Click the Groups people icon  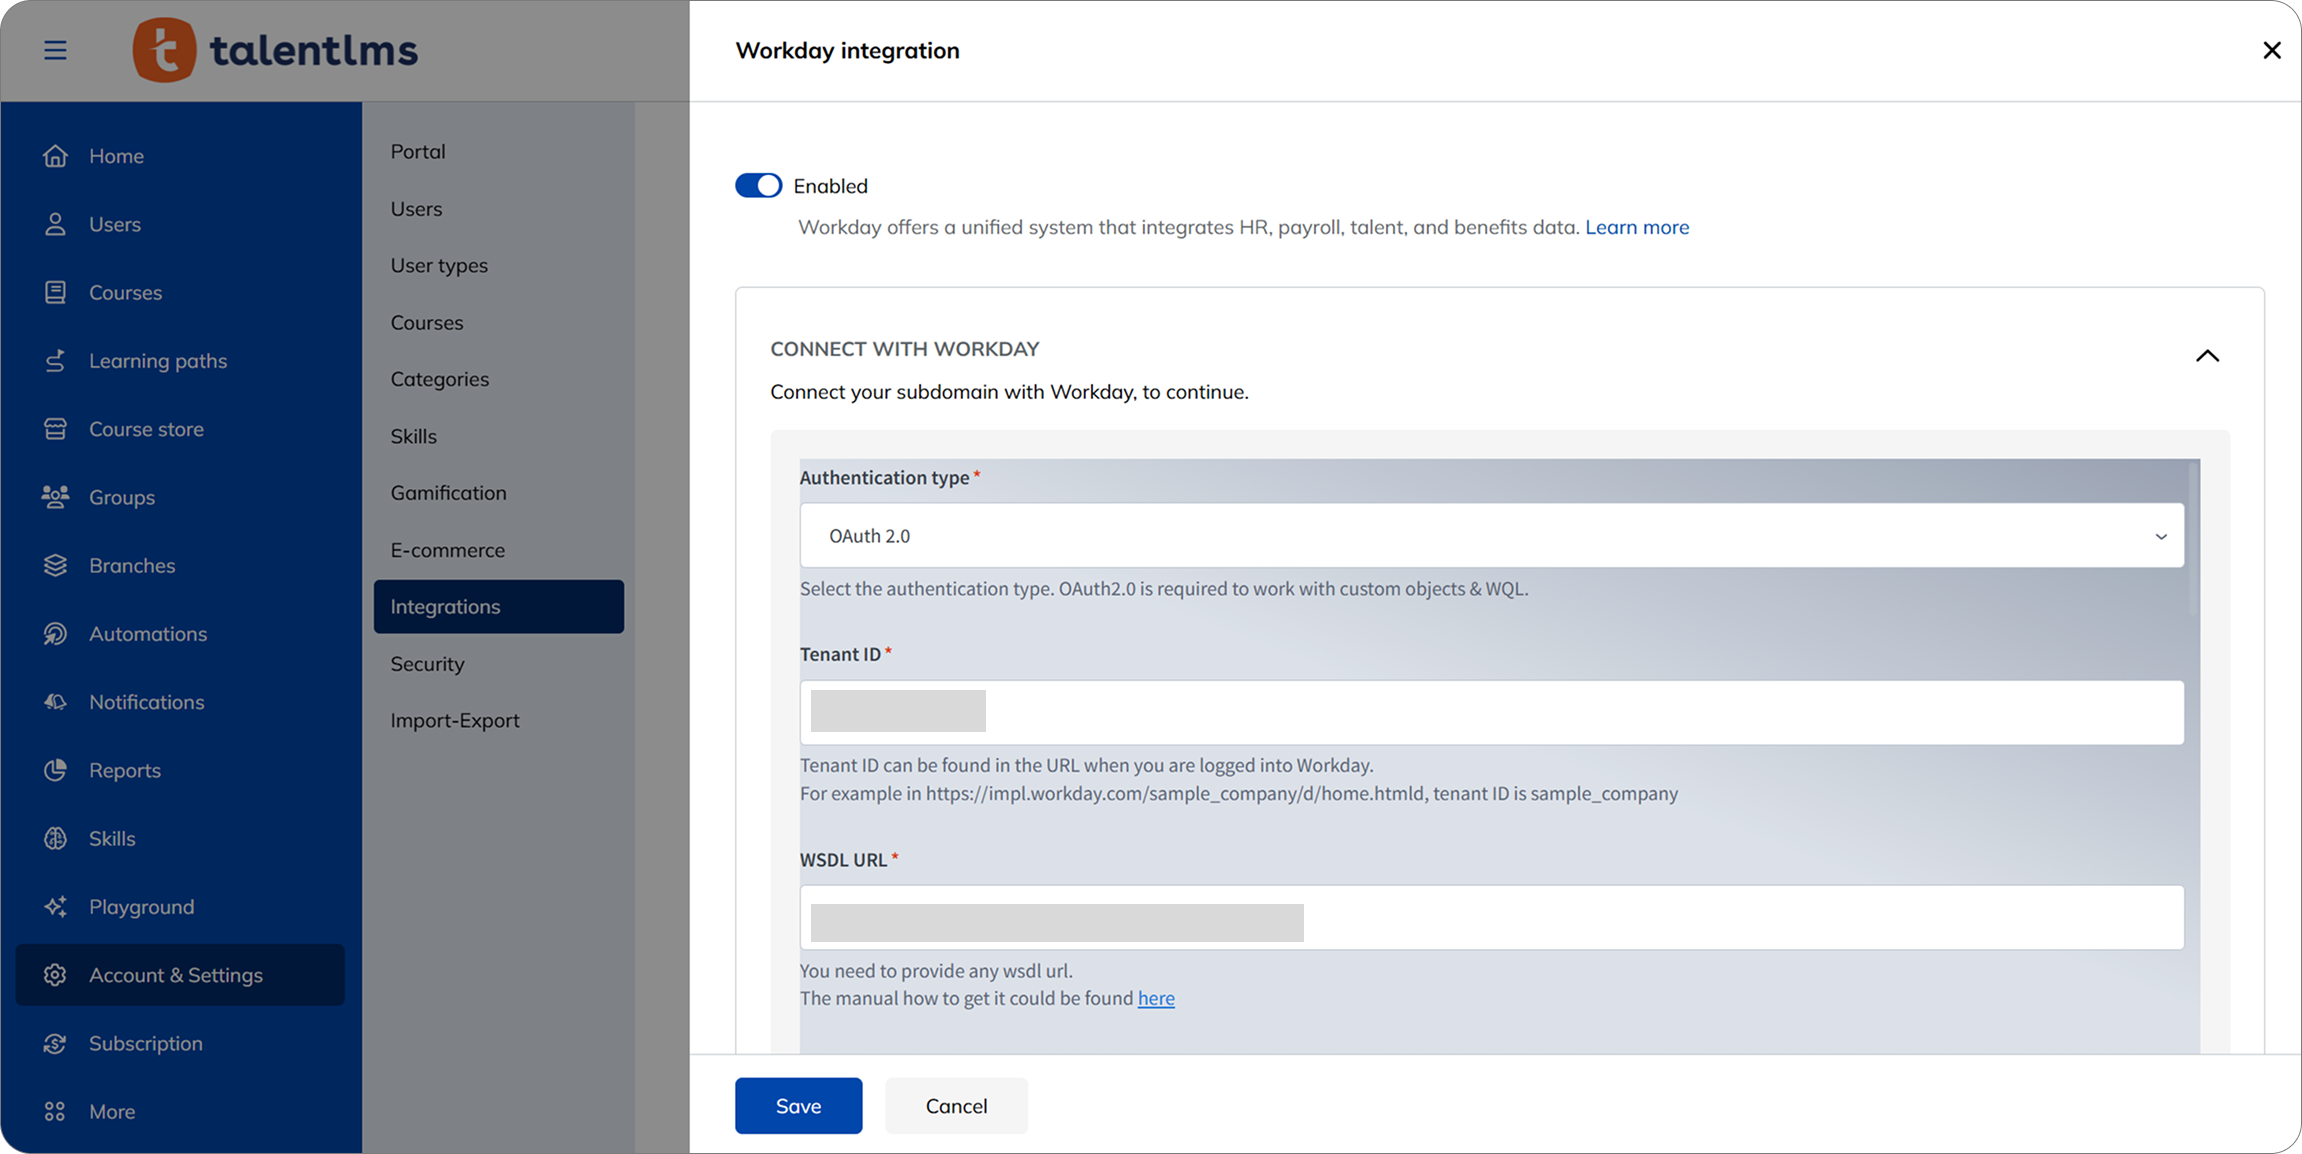click(x=55, y=497)
